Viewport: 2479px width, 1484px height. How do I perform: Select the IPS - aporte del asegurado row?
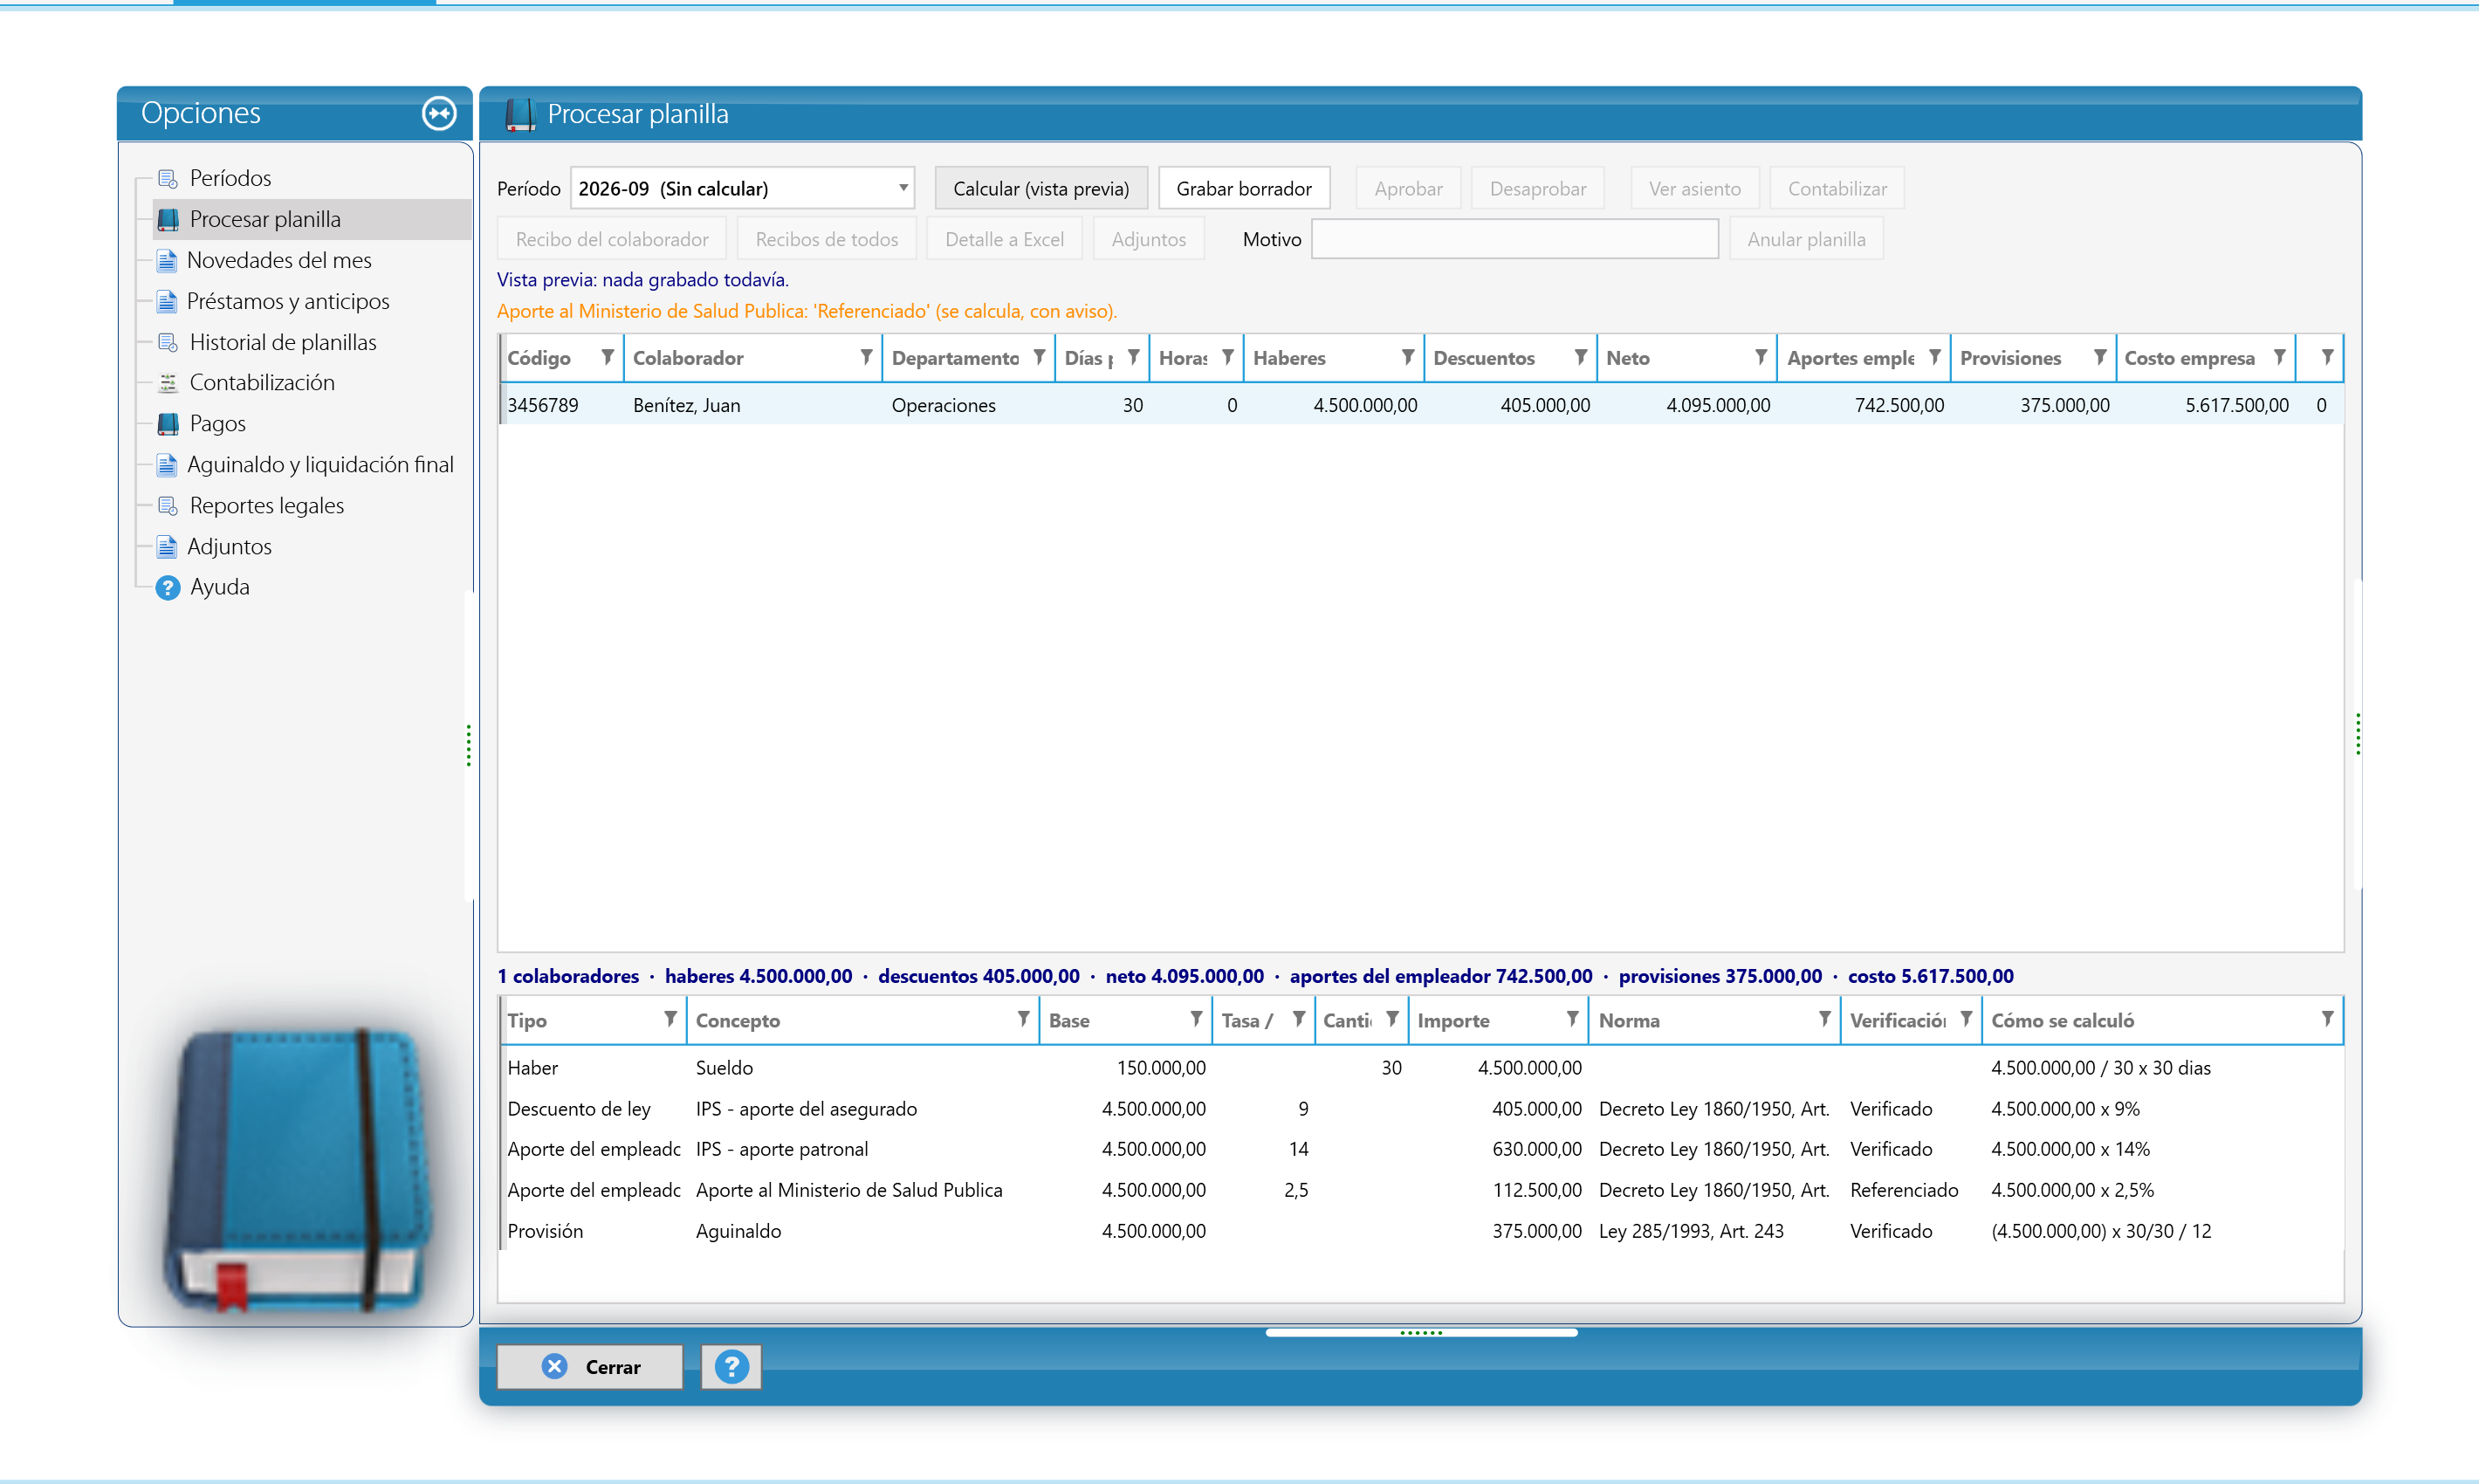point(1420,1109)
